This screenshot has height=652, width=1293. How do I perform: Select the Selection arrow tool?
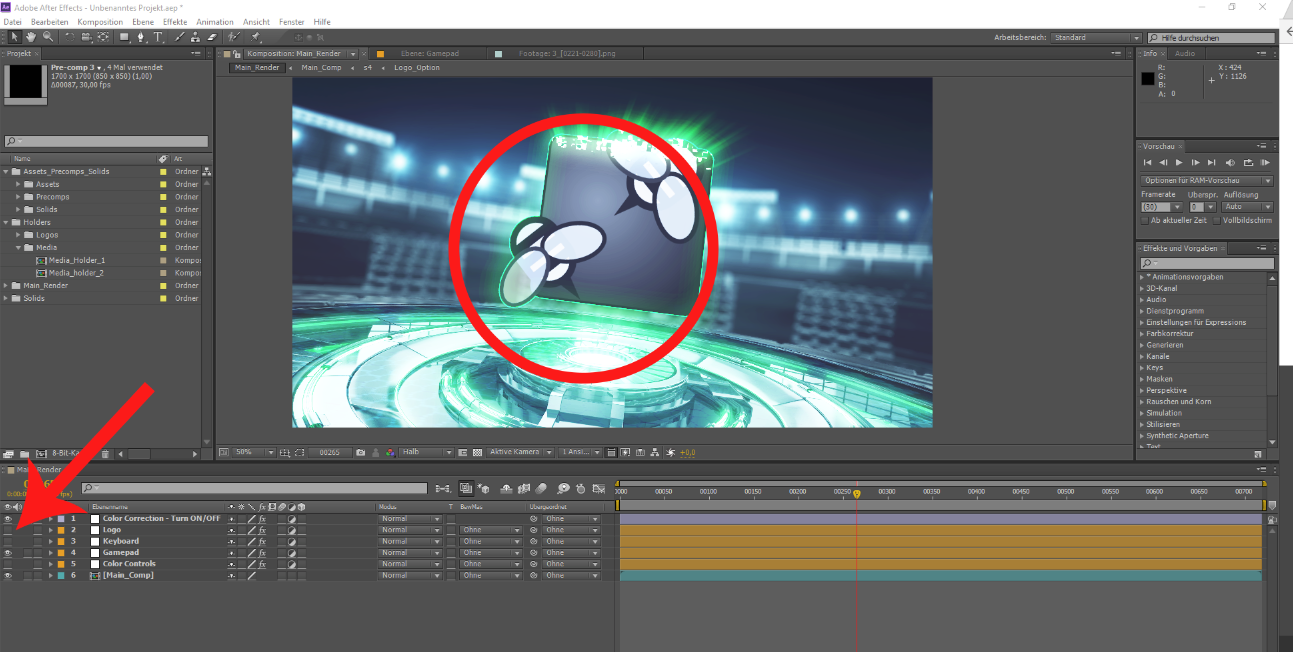pyautogui.click(x=14, y=37)
